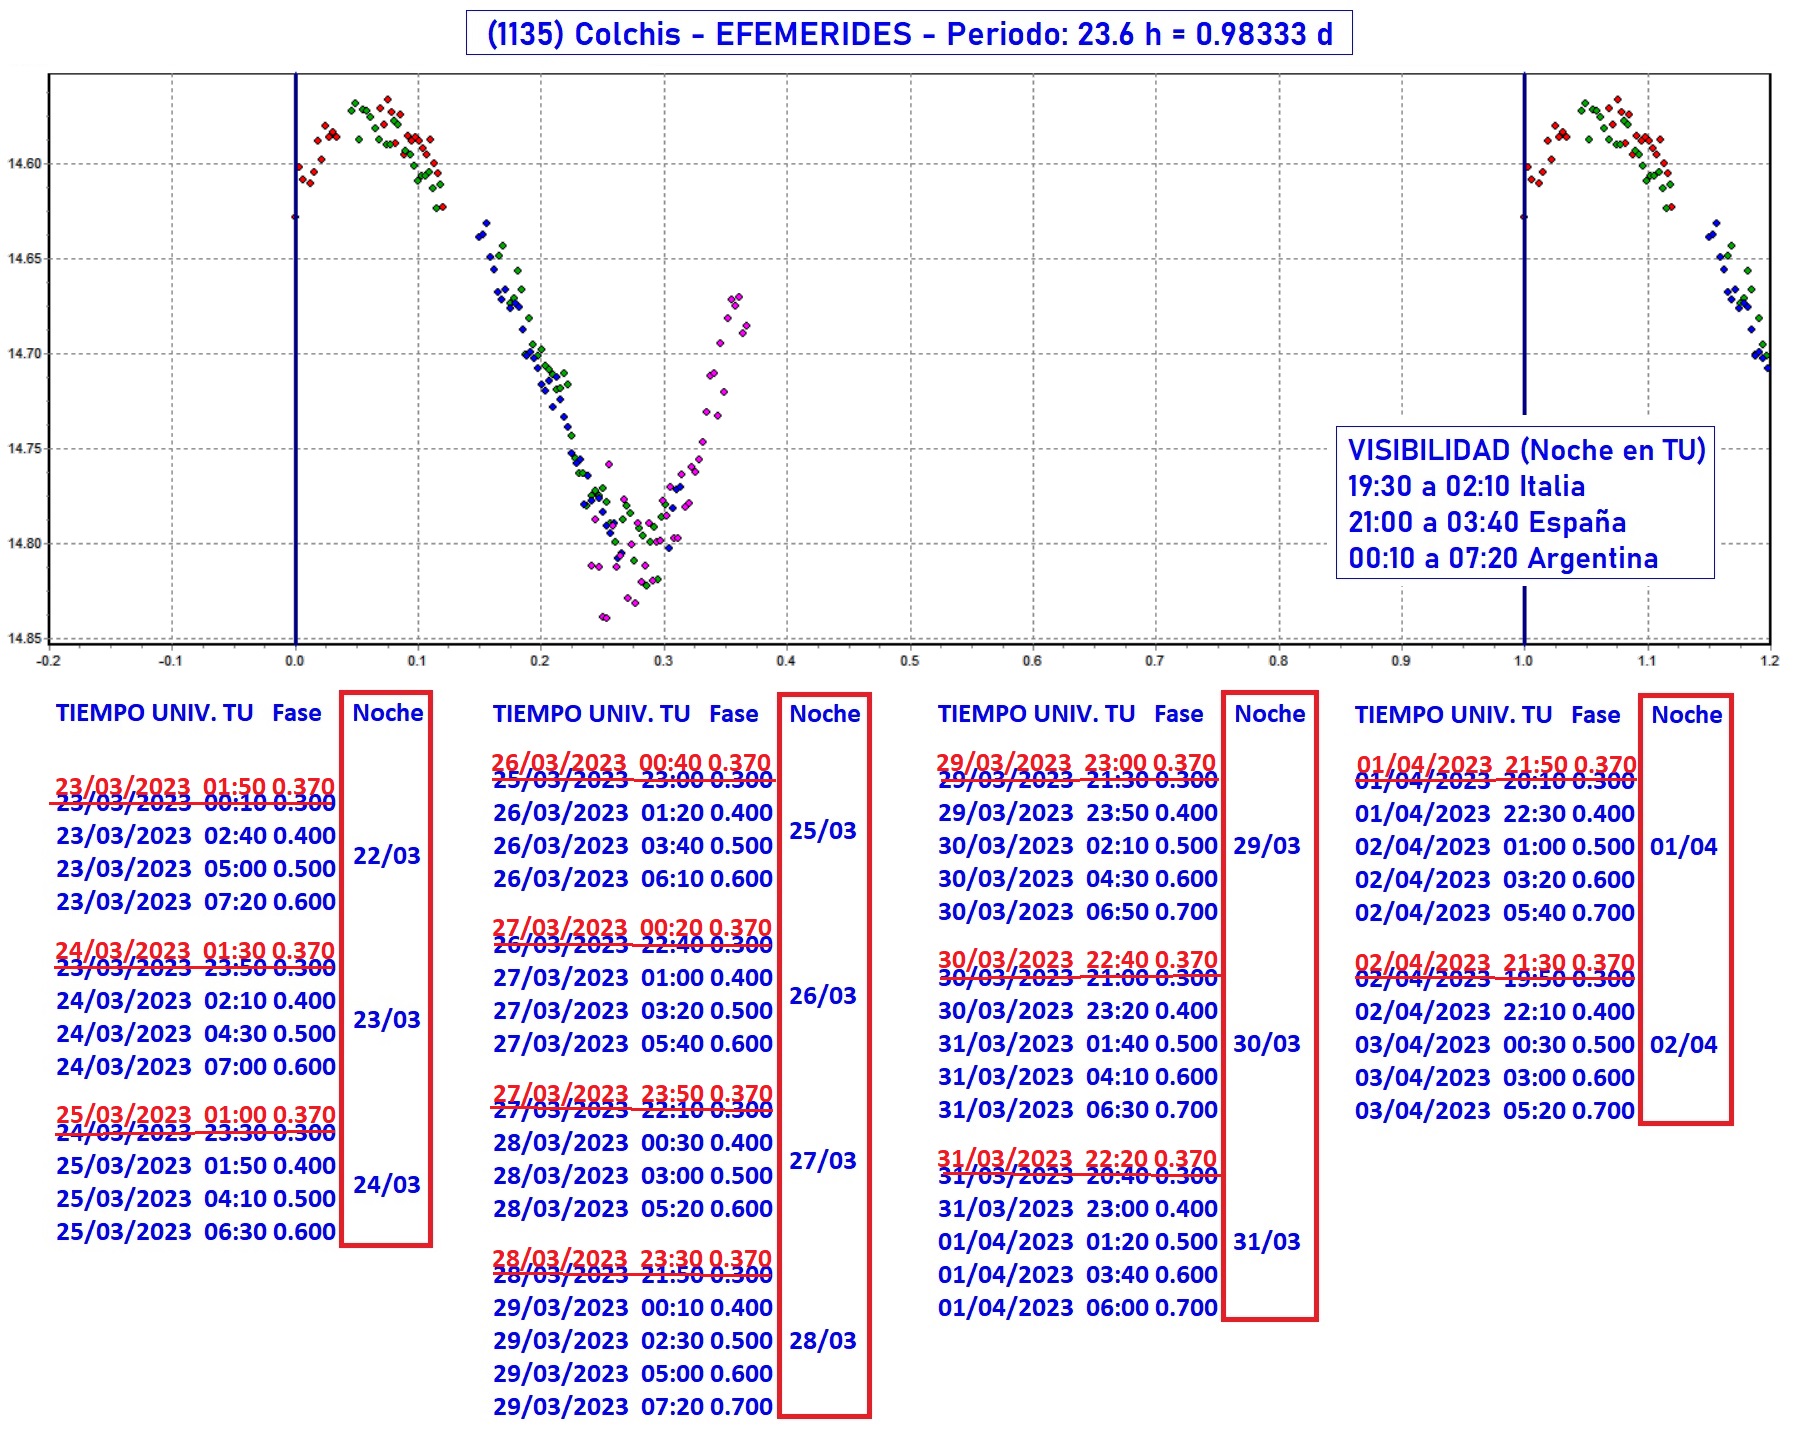Image resolution: width=1795 pixels, height=1431 pixels.
Task: Click night label 30/03
Action: coord(1267,1044)
